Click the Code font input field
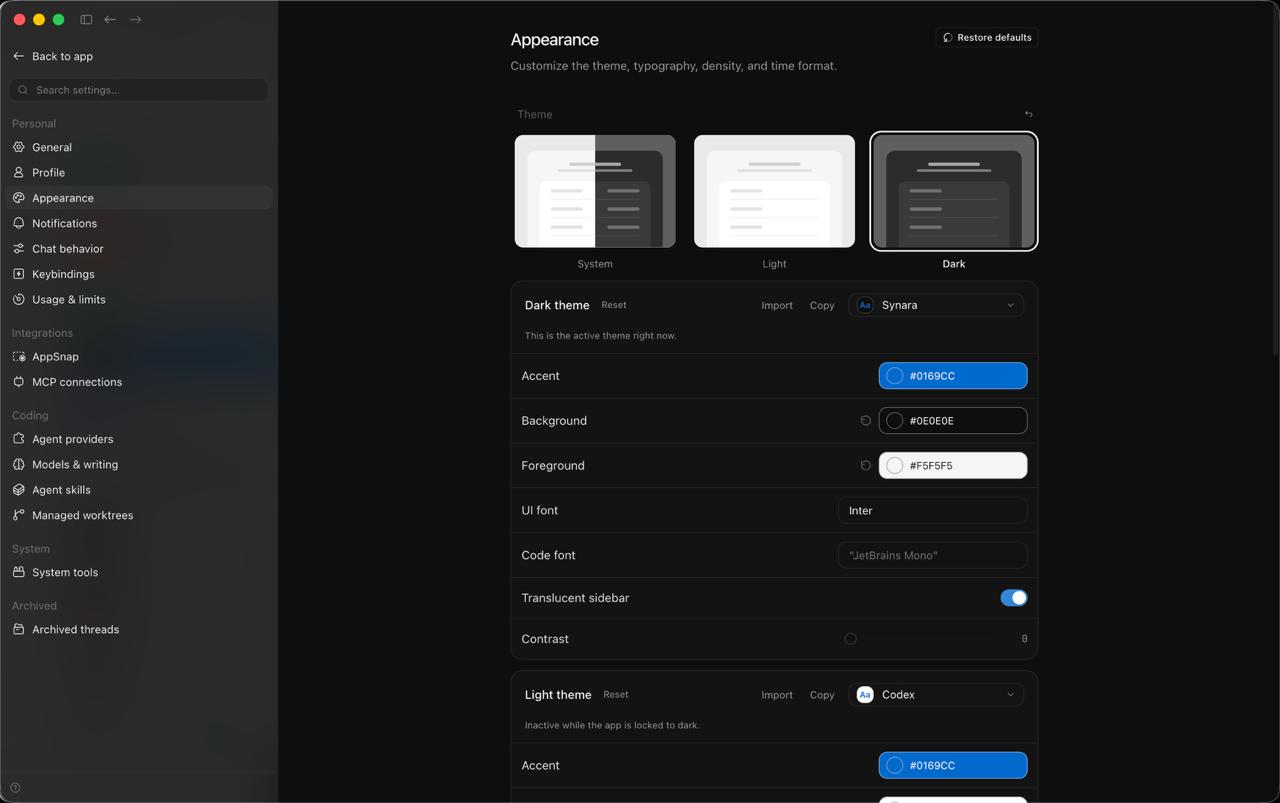 tap(932, 555)
